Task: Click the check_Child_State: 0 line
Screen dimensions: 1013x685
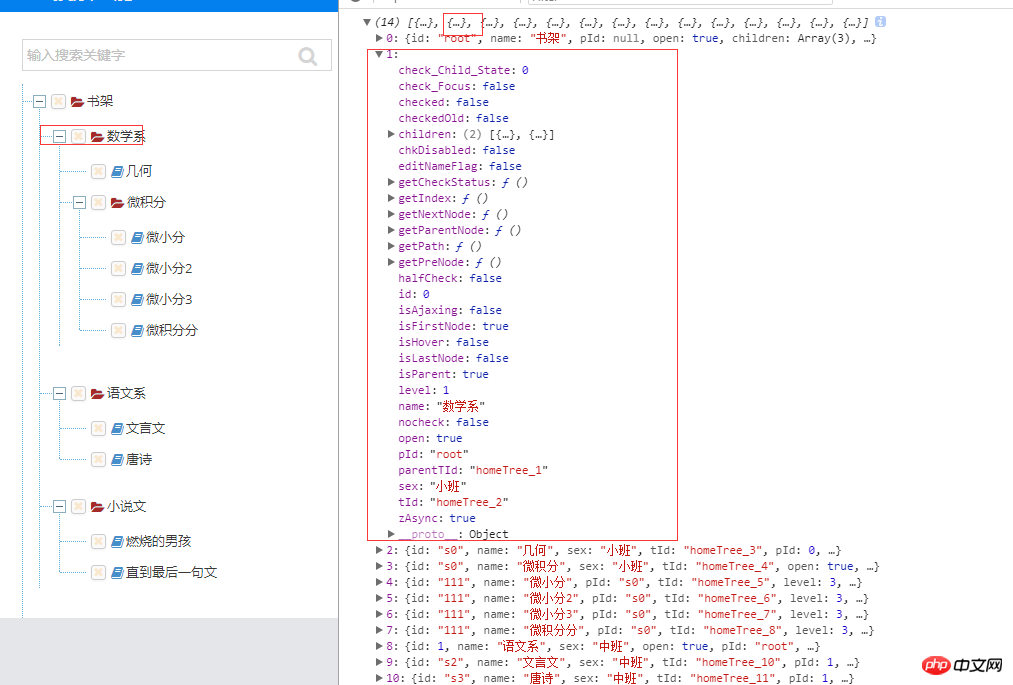Action: [463, 70]
